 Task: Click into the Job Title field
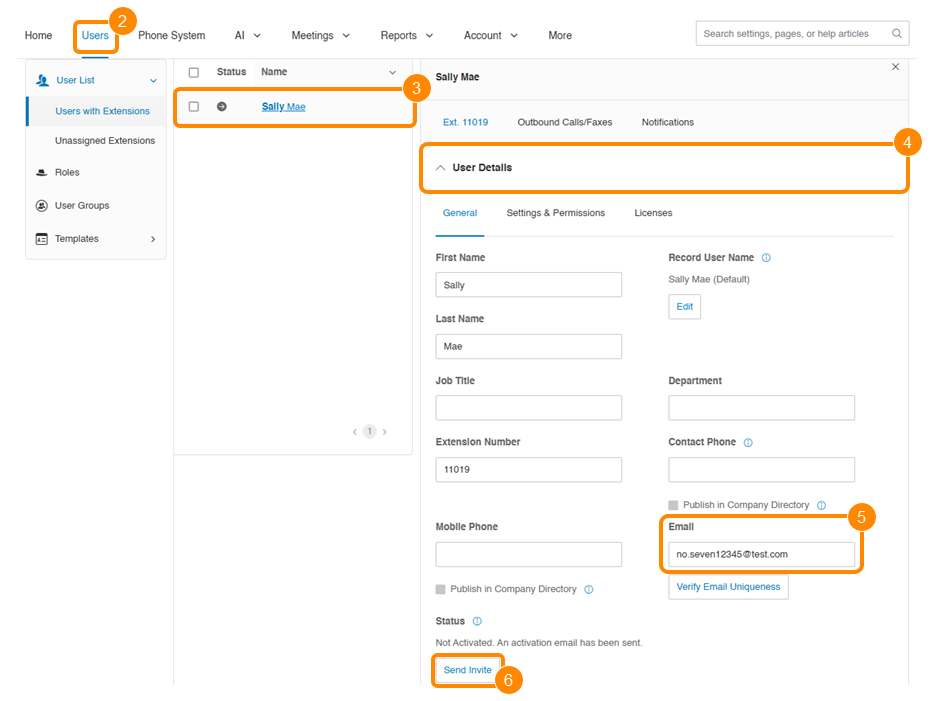(x=528, y=408)
